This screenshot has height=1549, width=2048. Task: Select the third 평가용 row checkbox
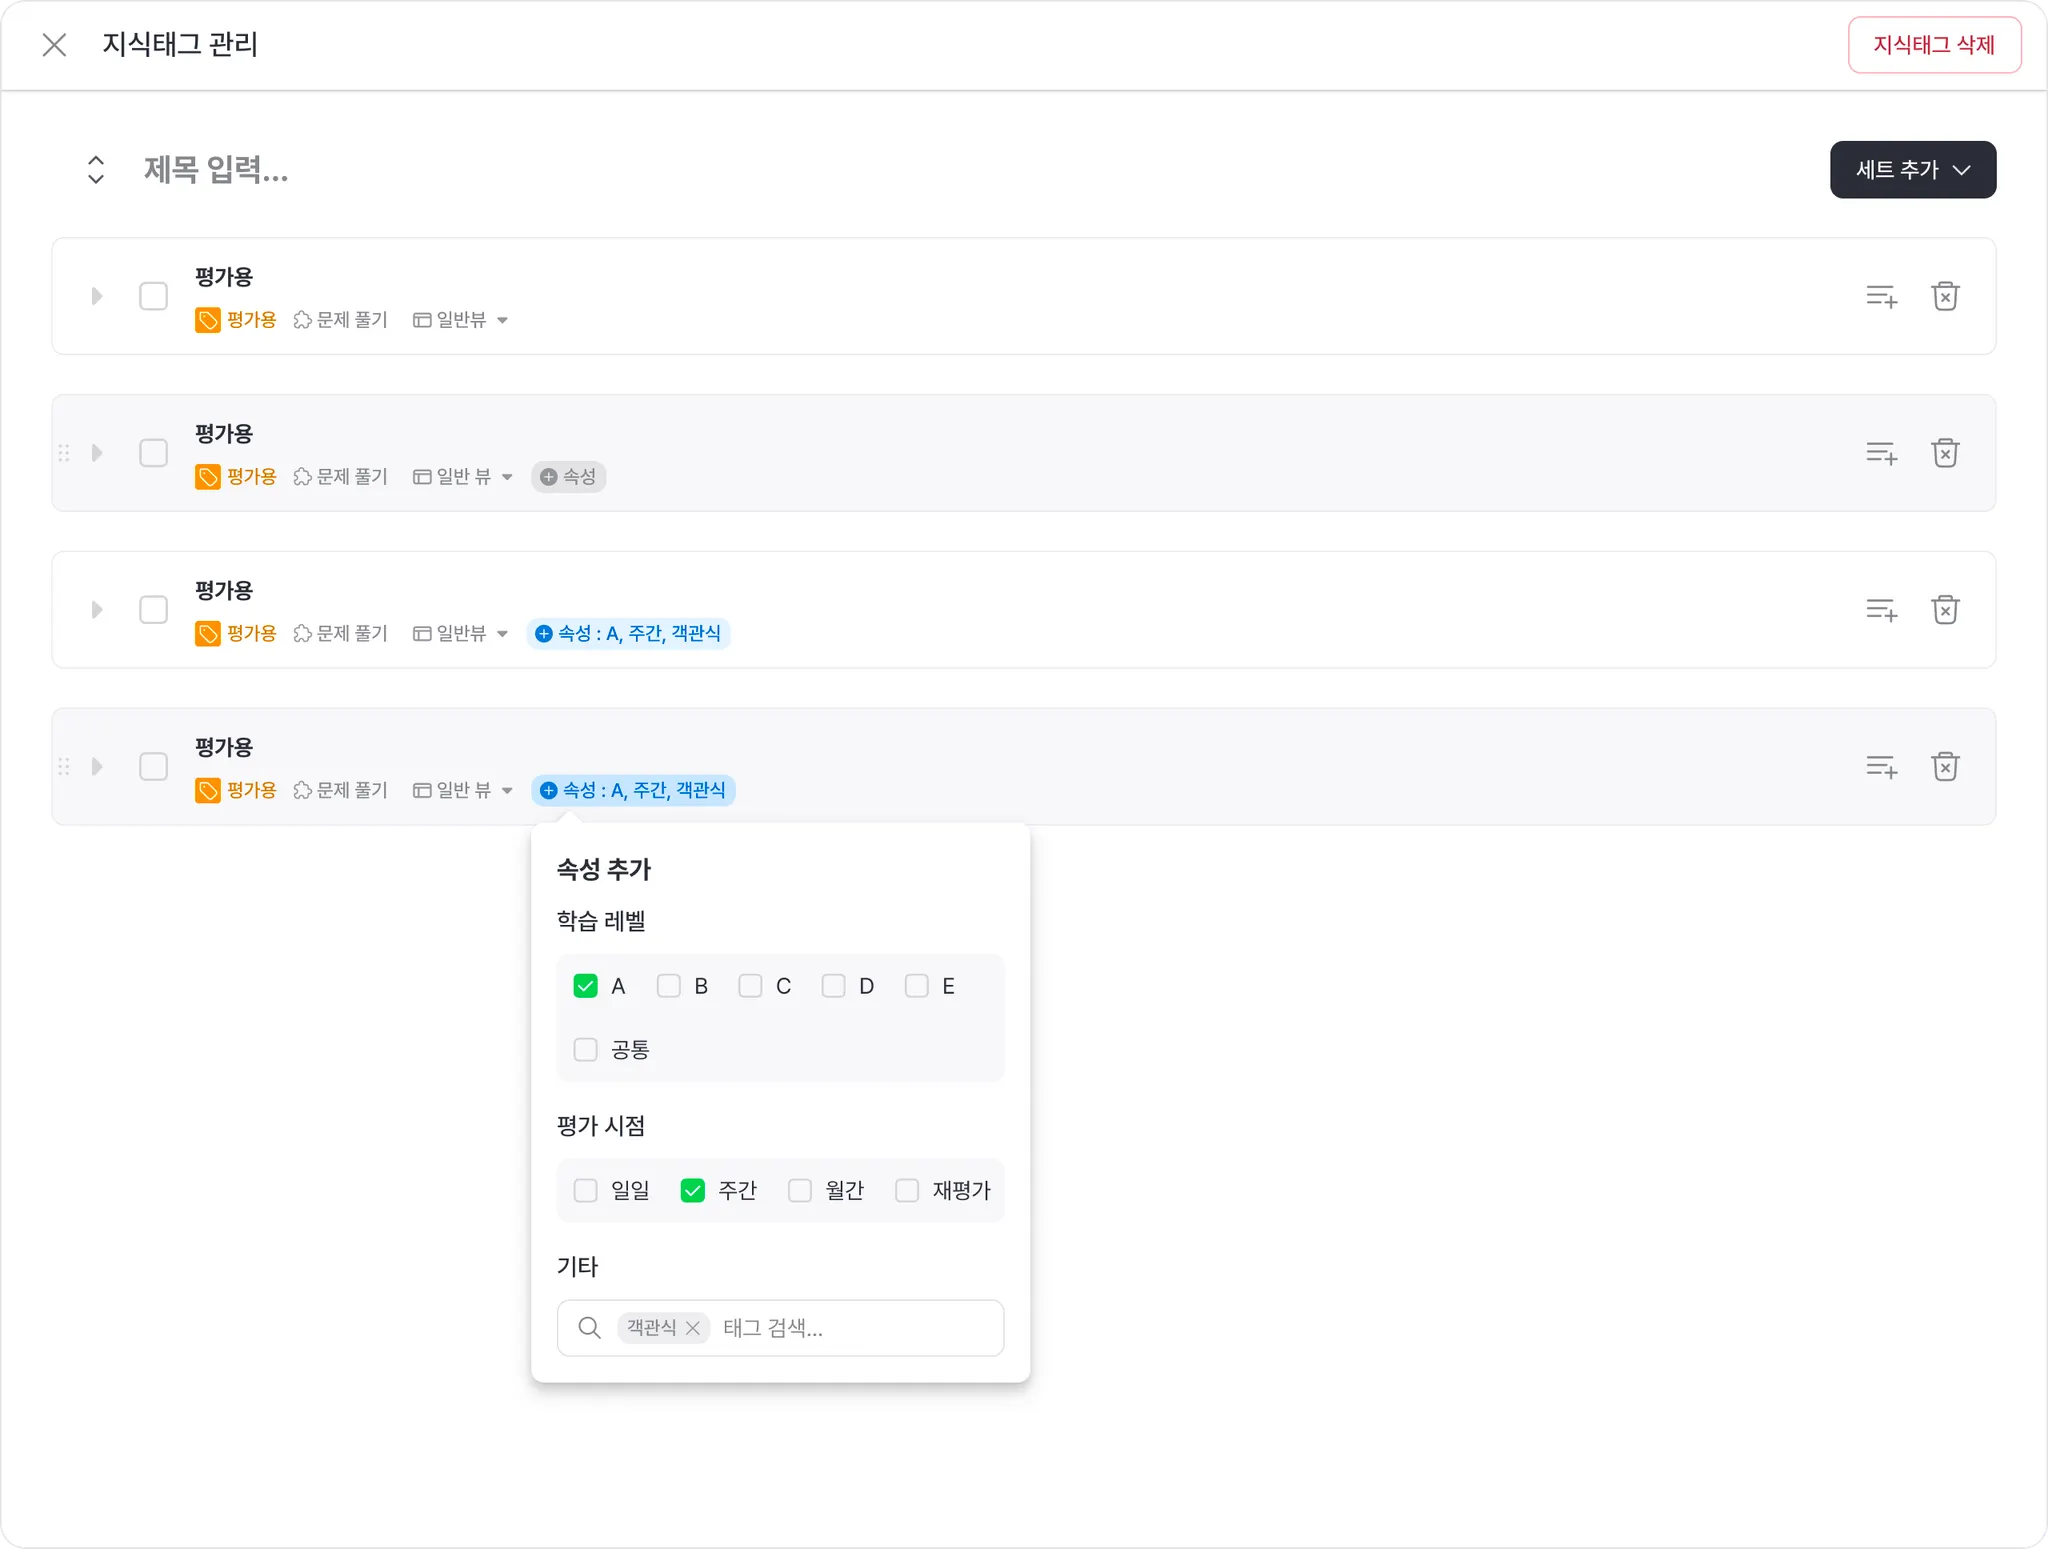[153, 610]
